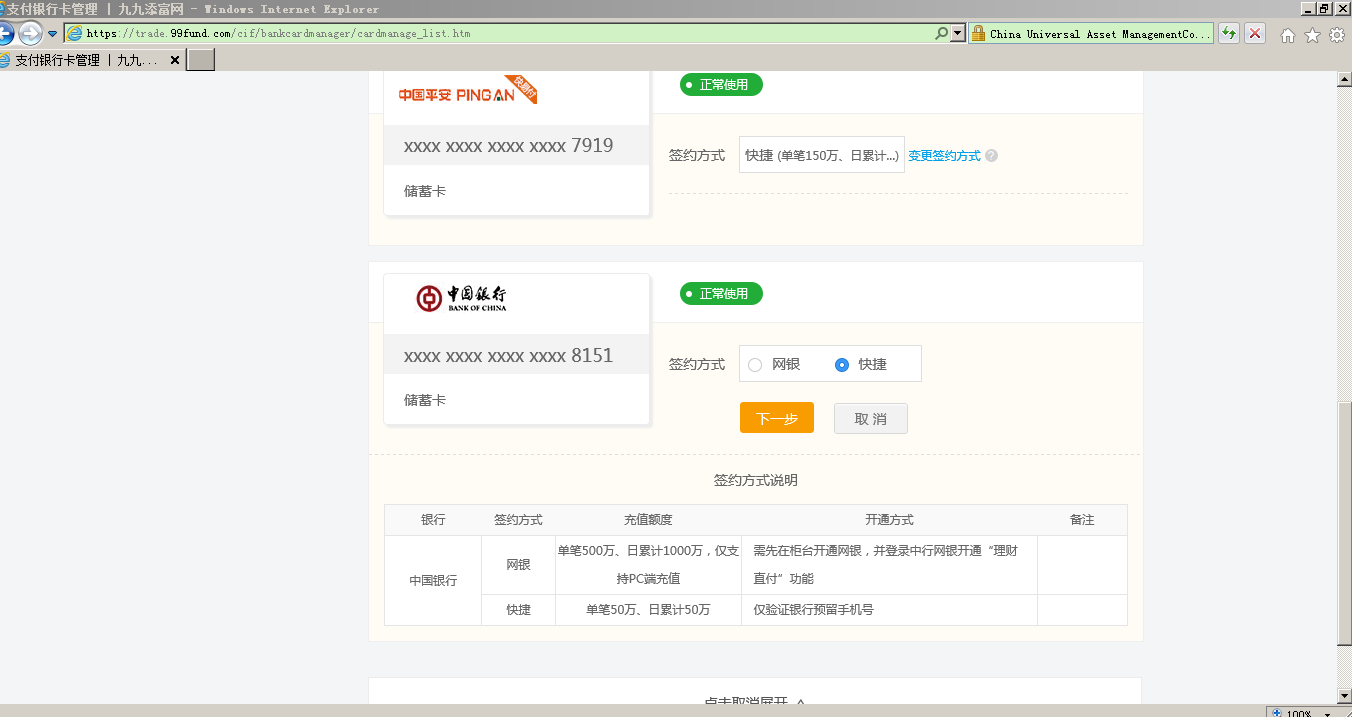
Task: Select the 网银 radio button
Action: [755, 365]
